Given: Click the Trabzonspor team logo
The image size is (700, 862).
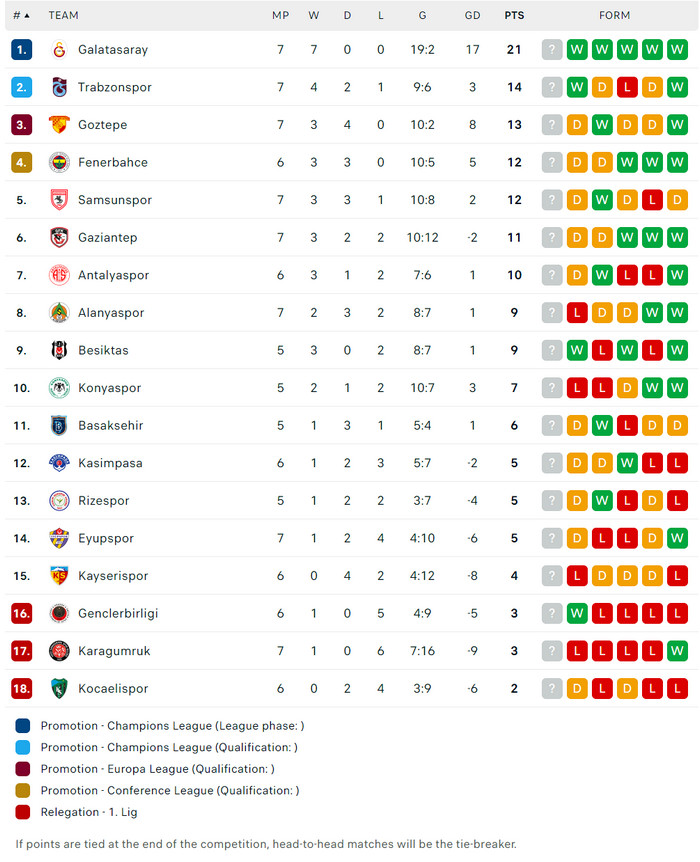Looking at the screenshot, I should pyautogui.click(x=59, y=87).
